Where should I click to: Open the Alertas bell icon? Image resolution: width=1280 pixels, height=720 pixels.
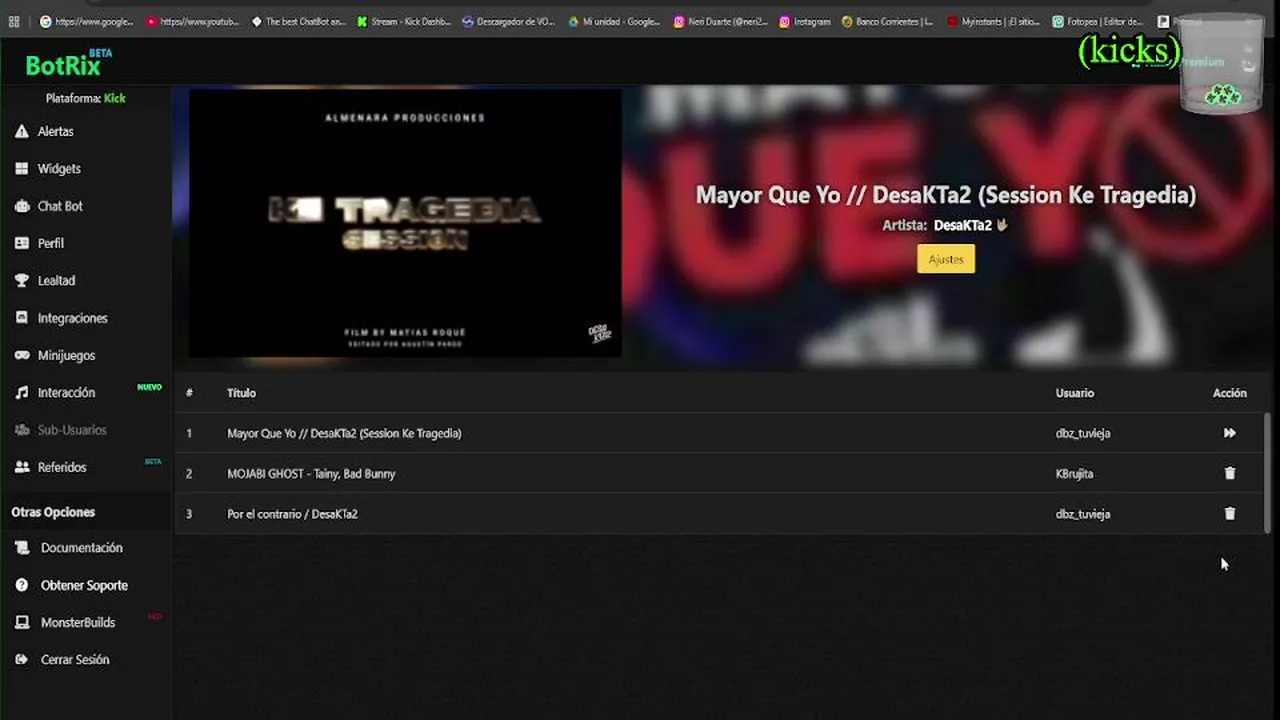point(22,131)
